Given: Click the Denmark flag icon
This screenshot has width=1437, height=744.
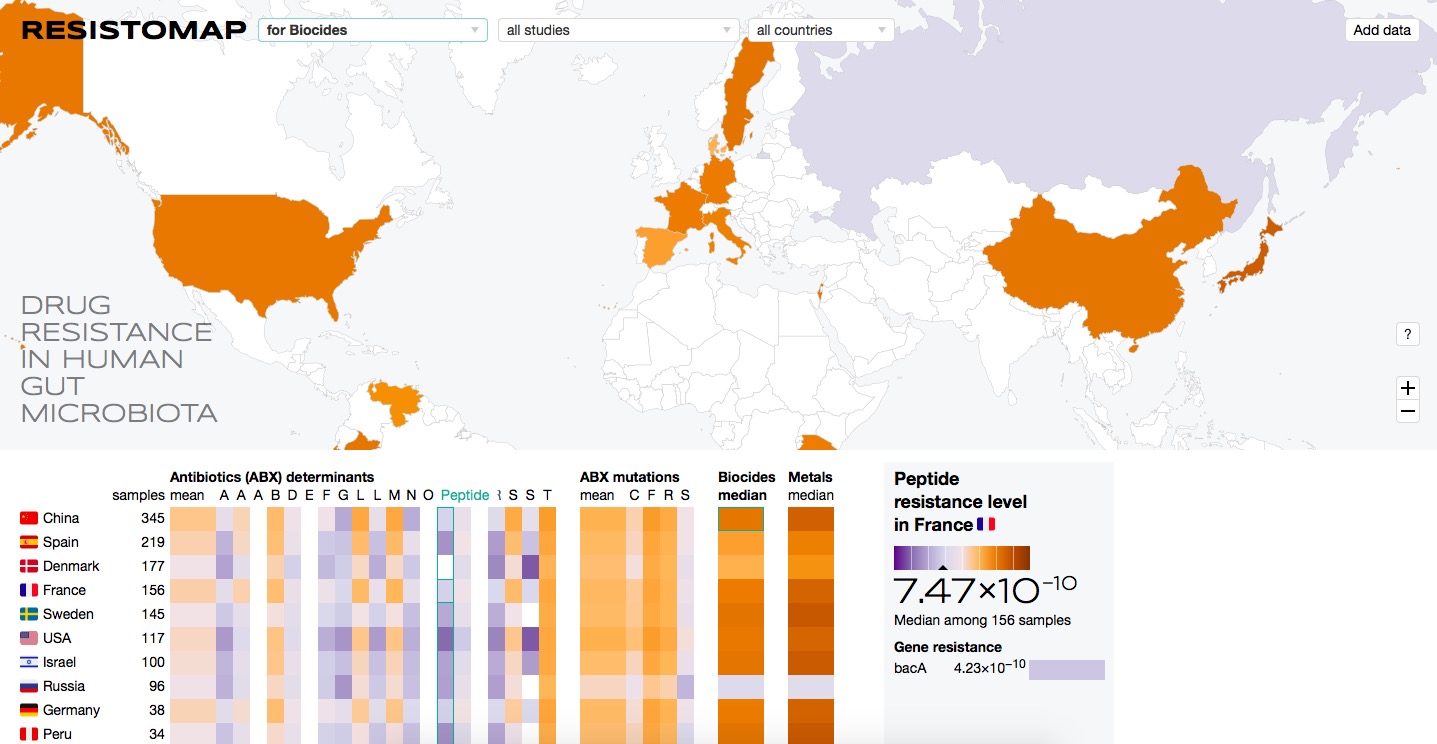Looking at the screenshot, I should point(29,566).
